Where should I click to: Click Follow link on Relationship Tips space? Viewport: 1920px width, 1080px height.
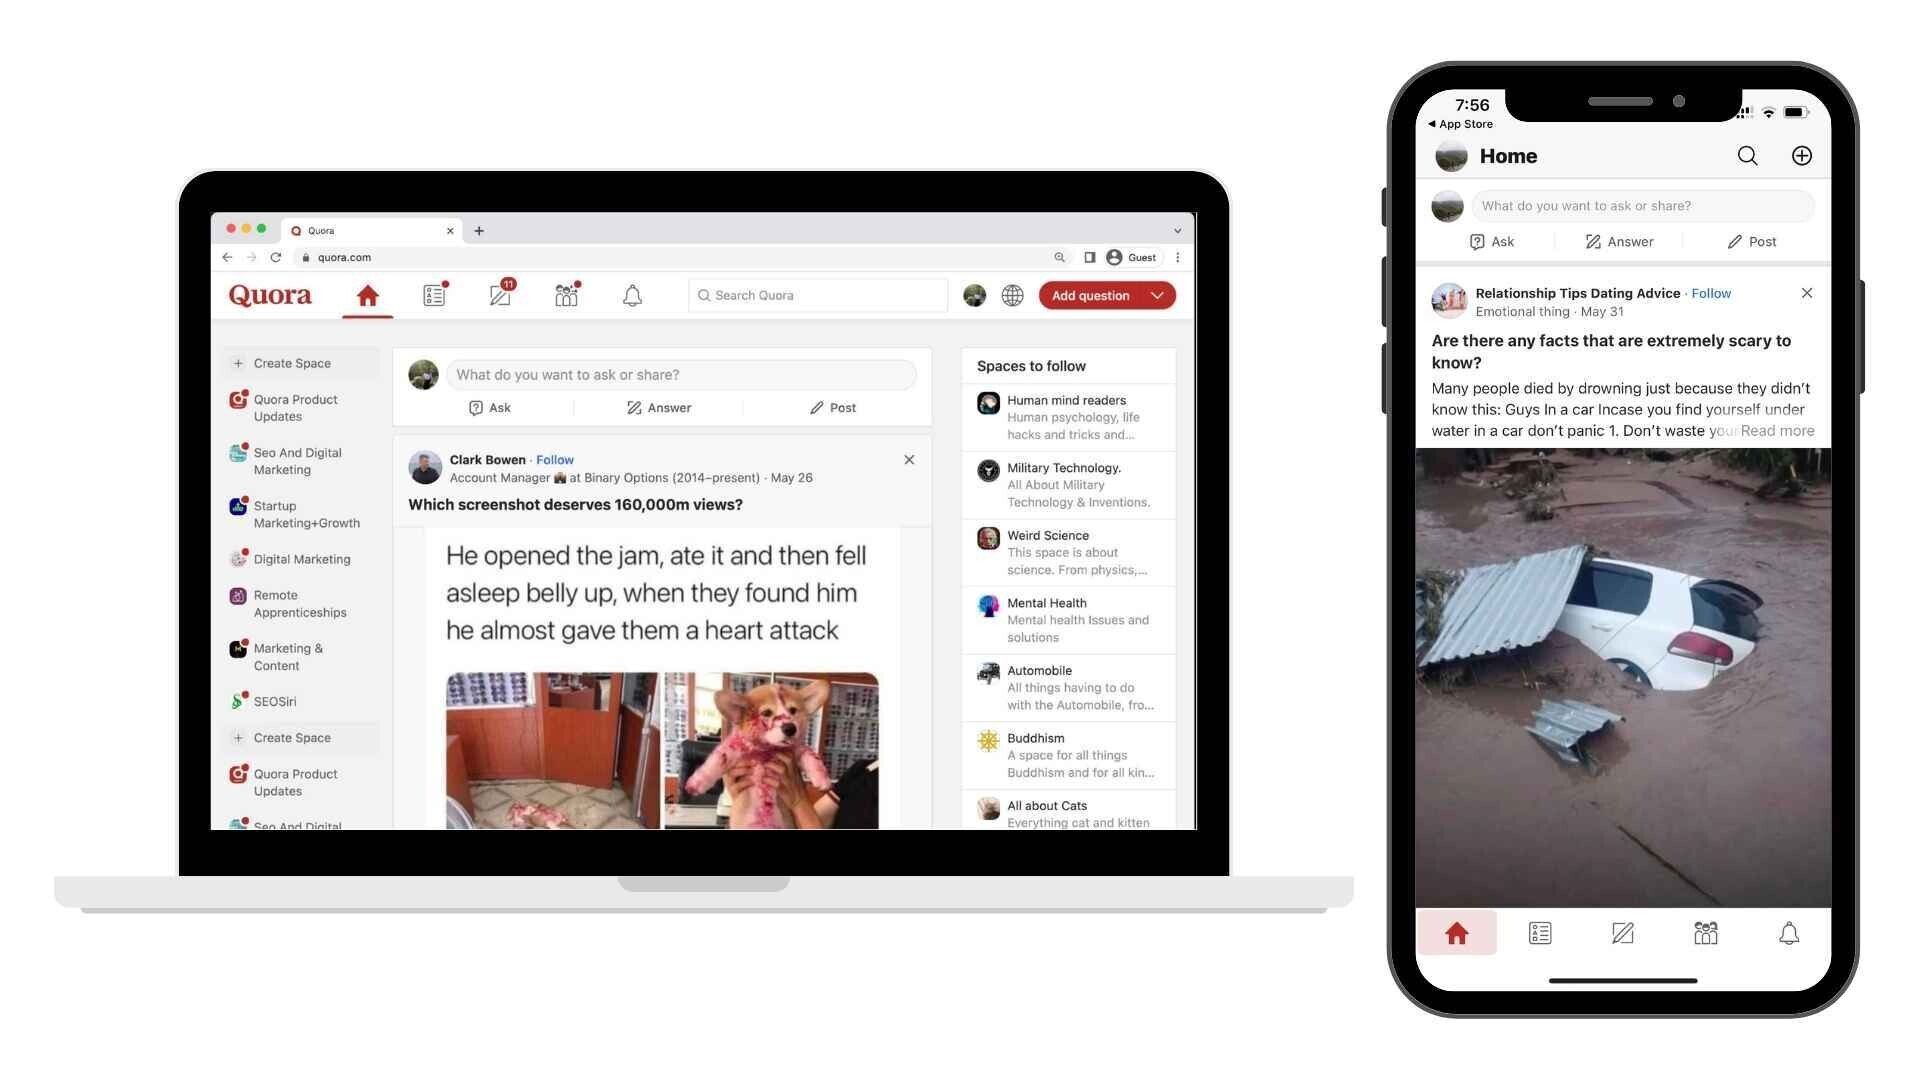(x=1712, y=293)
